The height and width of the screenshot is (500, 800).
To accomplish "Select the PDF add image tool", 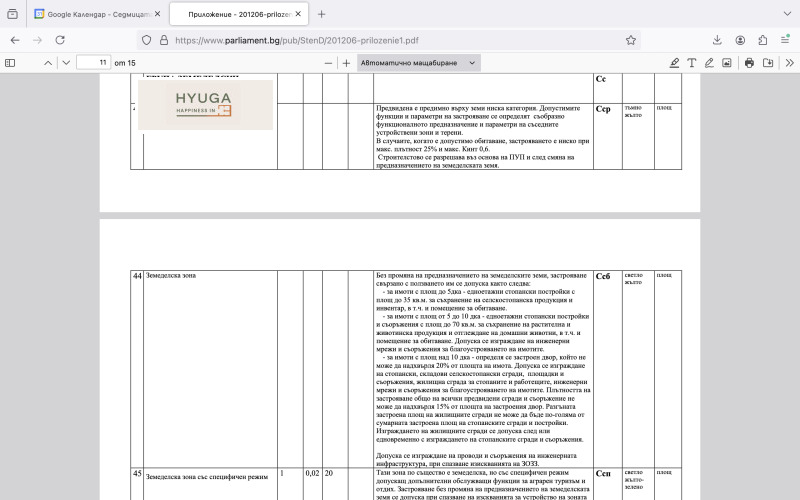I will tap(727, 63).
